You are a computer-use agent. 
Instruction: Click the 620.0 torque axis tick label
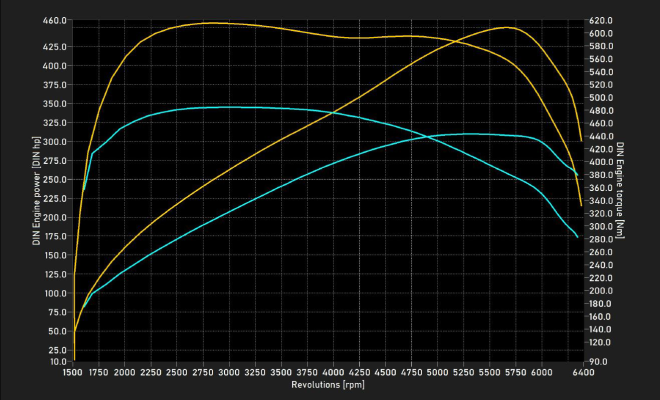tap(601, 20)
